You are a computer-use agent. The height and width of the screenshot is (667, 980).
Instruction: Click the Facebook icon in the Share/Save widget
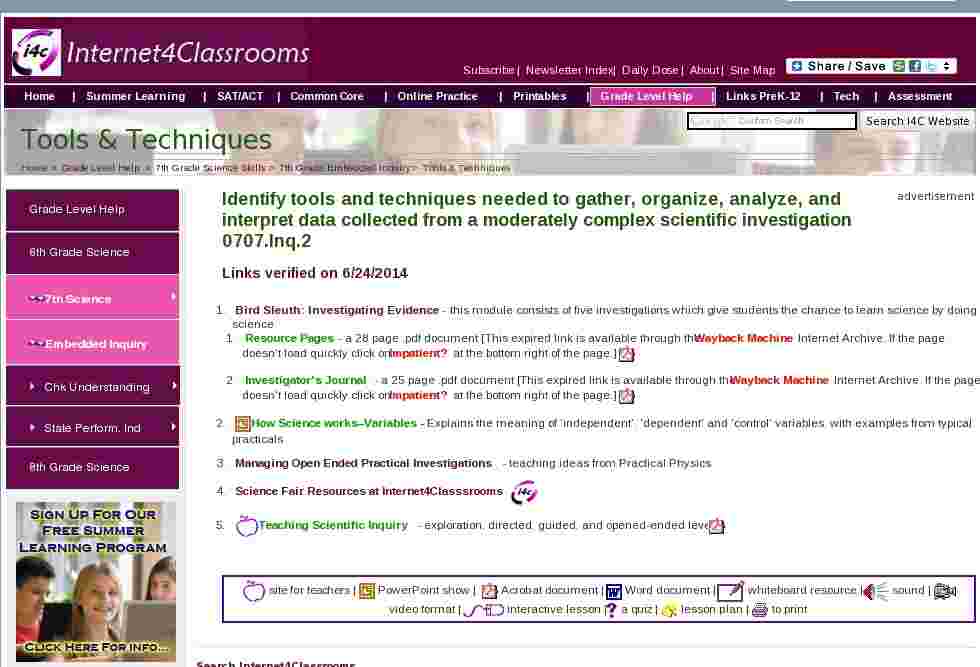click(915, 66)
